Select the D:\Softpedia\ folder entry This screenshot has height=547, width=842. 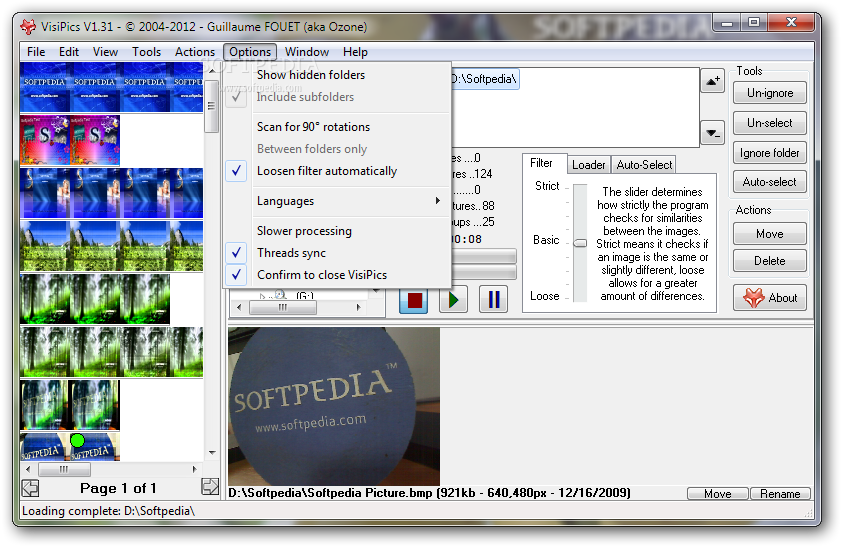click(x=485, y=79)
